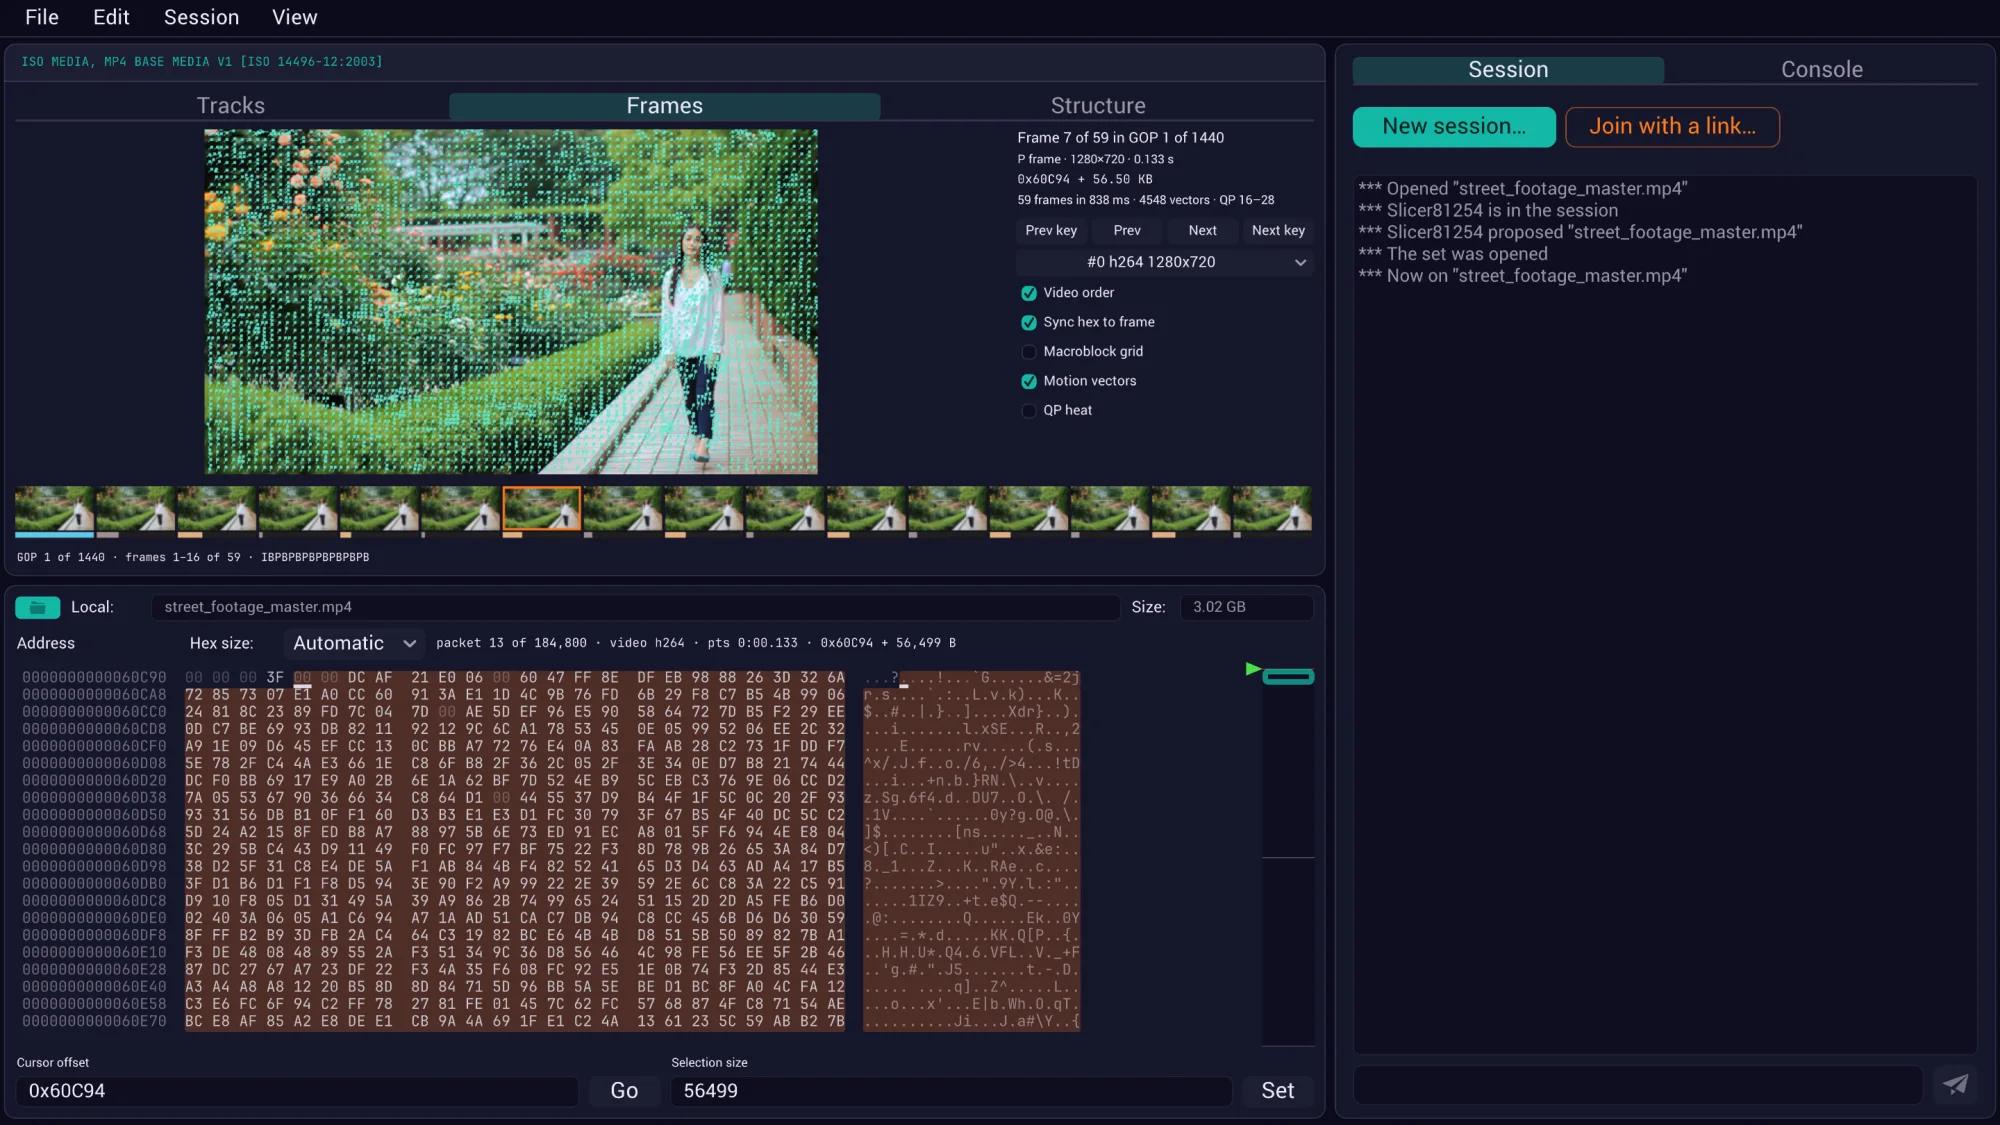Click the main video frame preview
2000x1125 pixels.
[511, 302]
